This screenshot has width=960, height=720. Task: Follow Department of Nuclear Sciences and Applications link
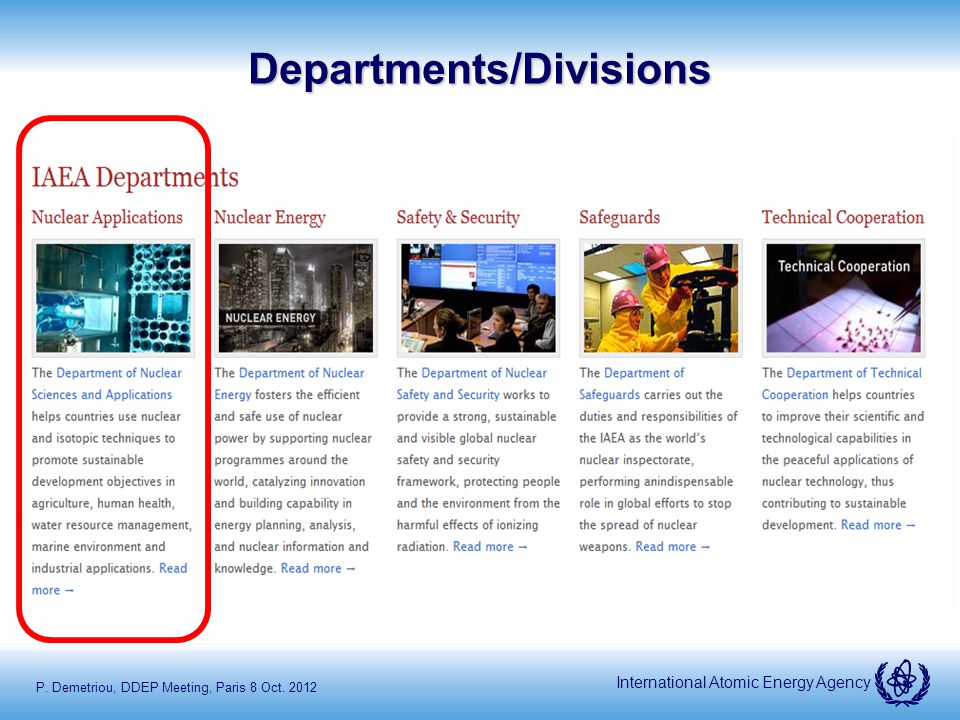[x=107, y=384]
